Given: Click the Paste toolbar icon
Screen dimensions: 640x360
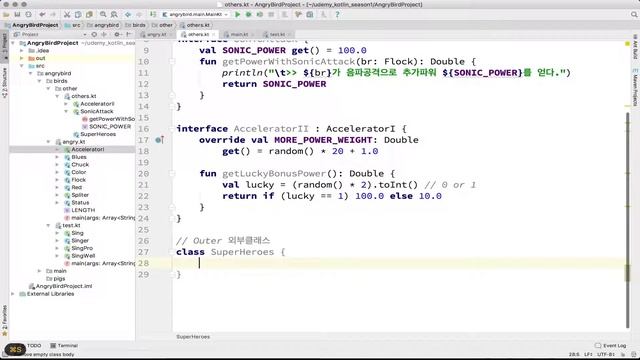Looking at the screenshot, I should (x=89, y=15).
